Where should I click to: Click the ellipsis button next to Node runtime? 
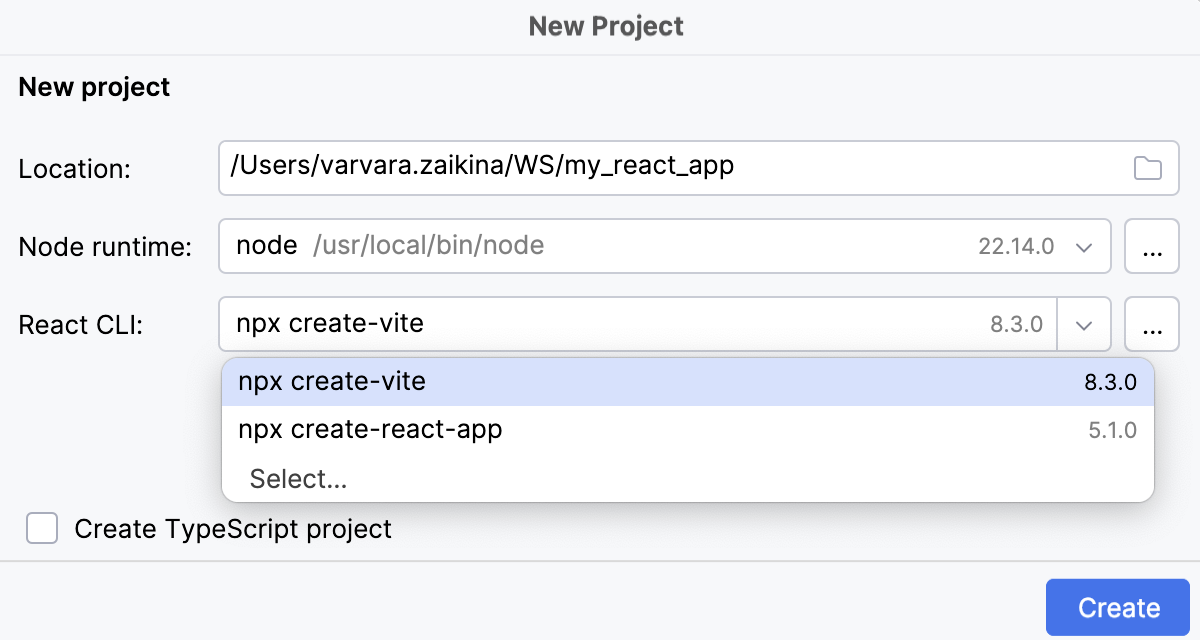click(1152, 246)
